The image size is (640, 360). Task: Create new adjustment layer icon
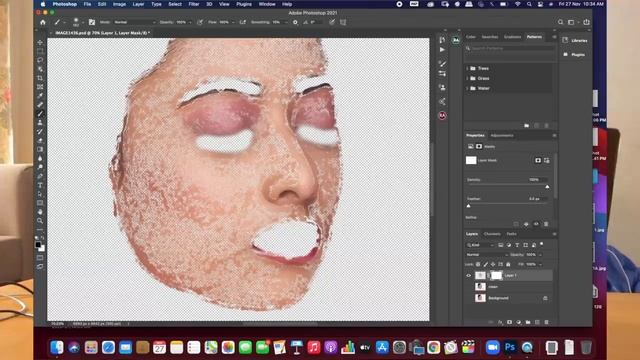[519, 322]
